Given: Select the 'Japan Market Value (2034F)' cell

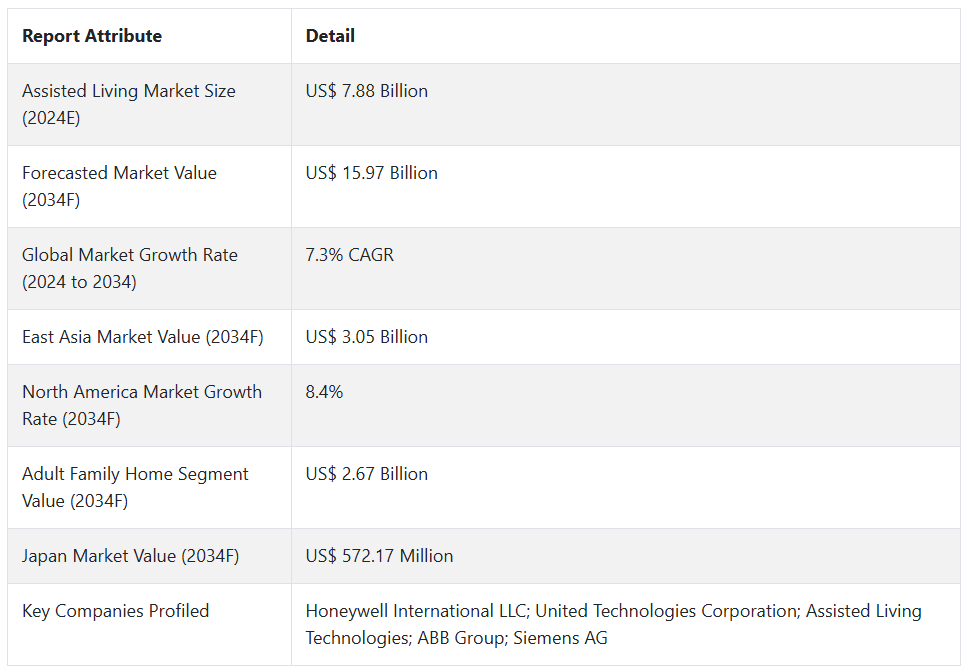Looking at the screenshot, I should 131,556.
